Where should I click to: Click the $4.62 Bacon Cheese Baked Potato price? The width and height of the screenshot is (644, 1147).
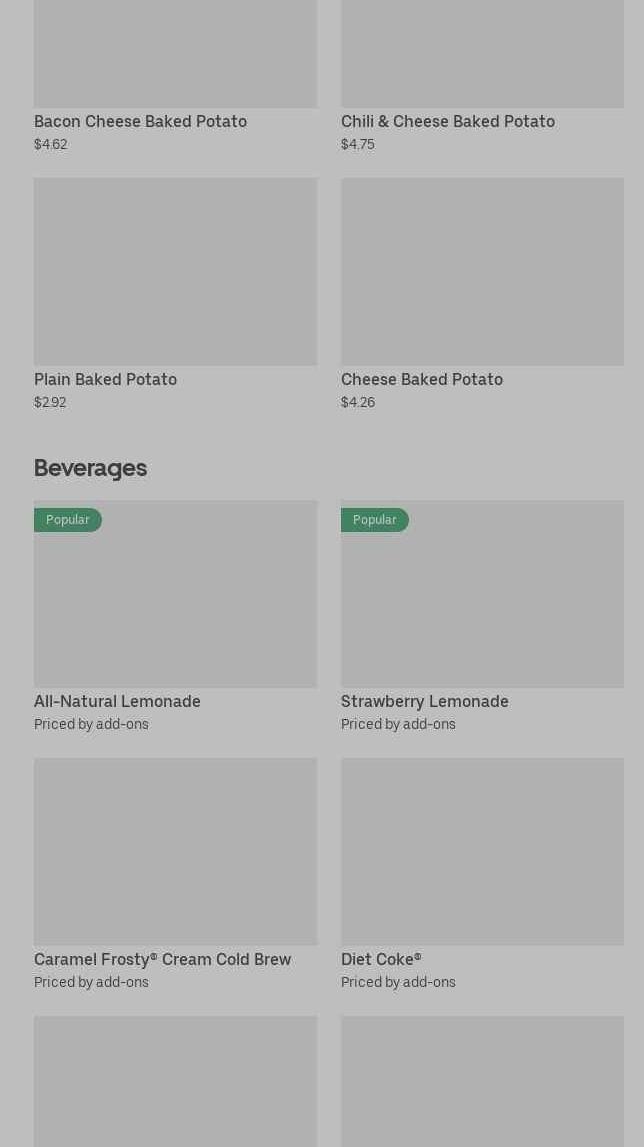50,144
